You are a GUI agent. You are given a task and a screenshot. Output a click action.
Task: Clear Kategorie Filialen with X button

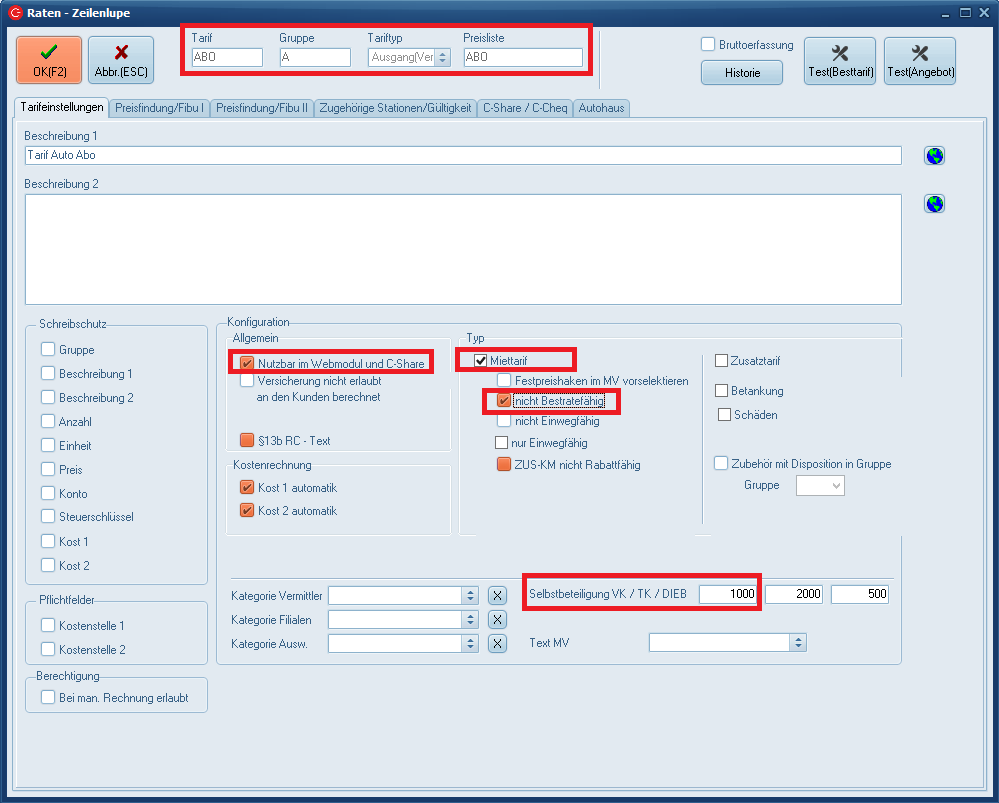click(x=497, y=619)
